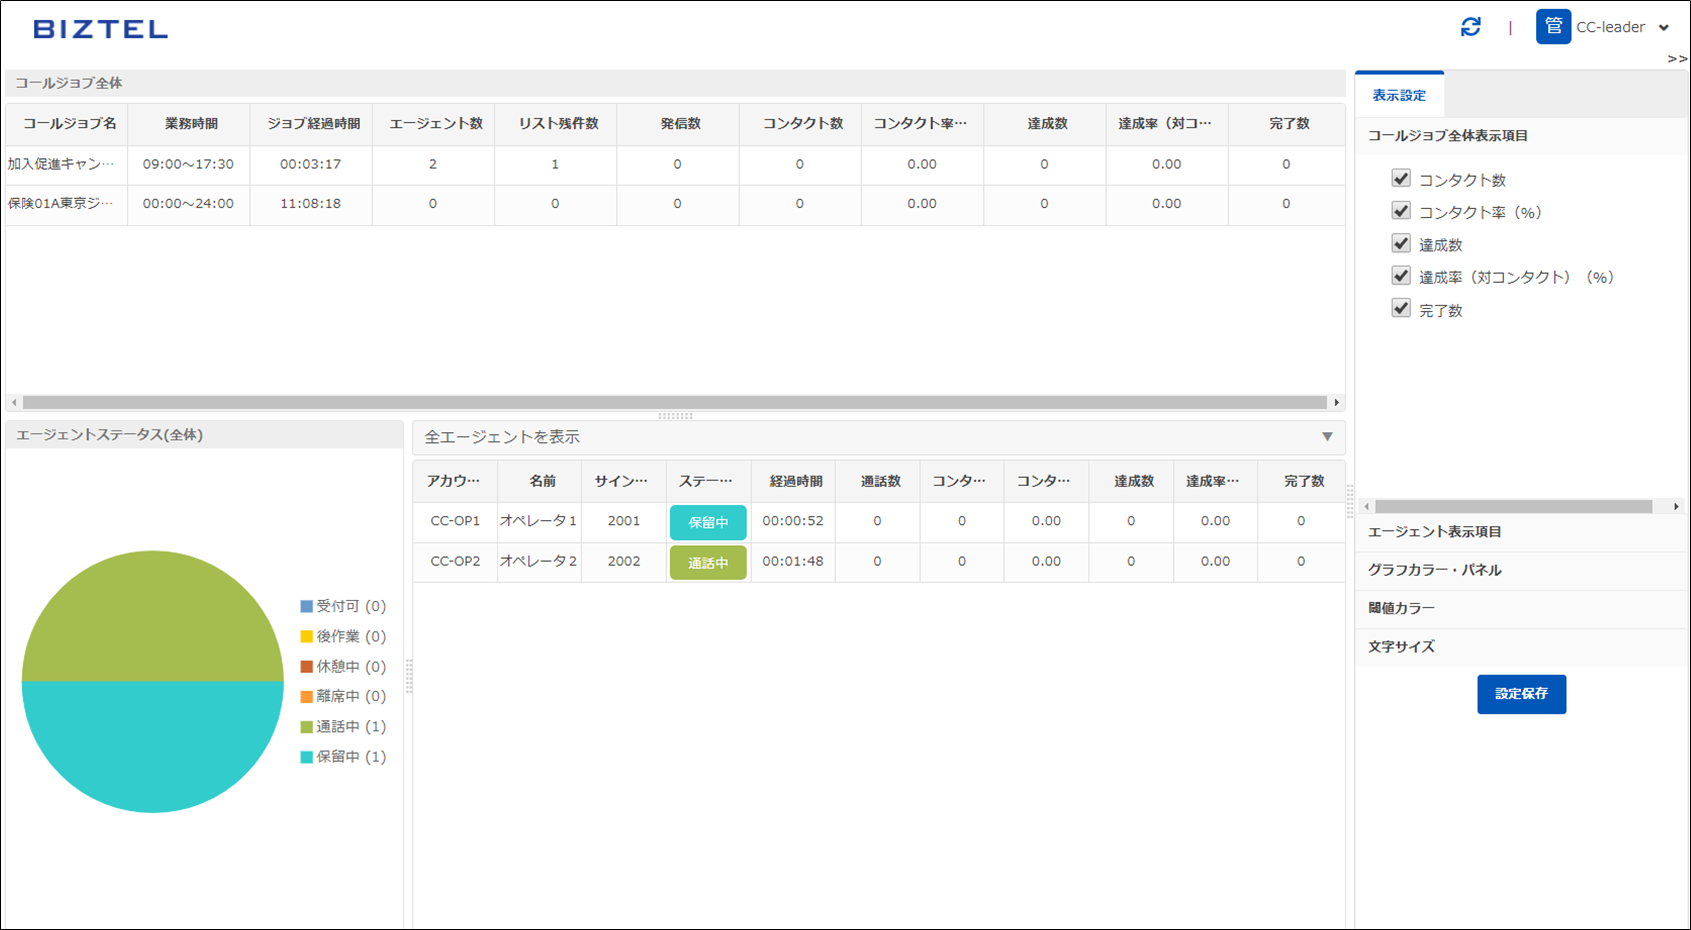Open the 全エージェントを表示 filter dropdown

pos(1327,437)
